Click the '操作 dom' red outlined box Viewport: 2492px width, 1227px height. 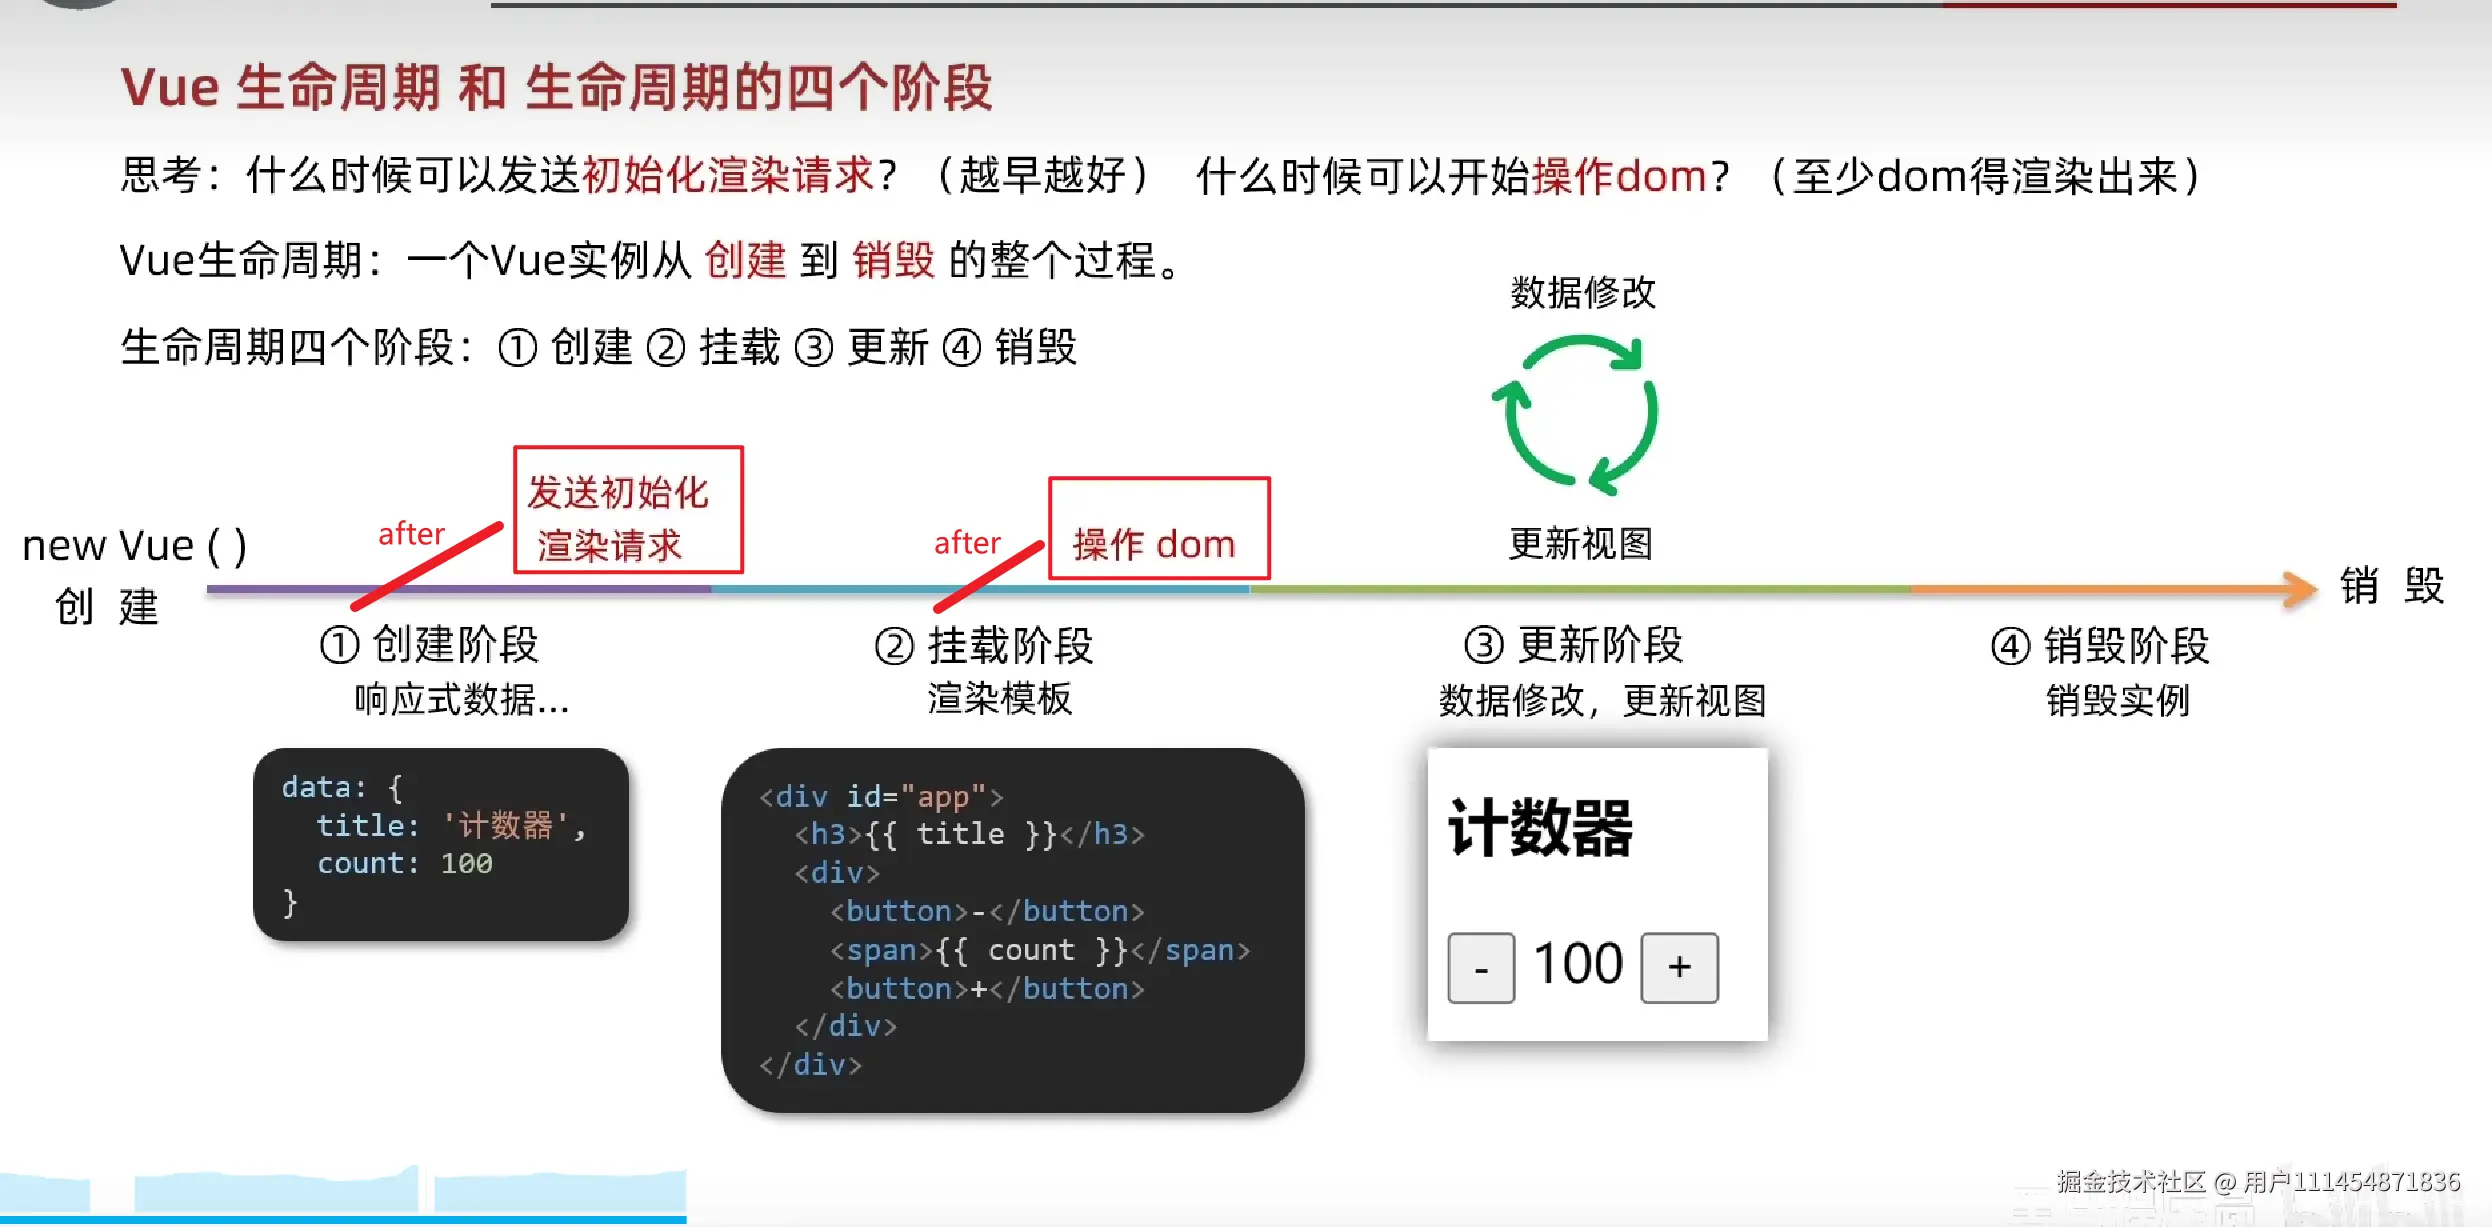[1158, 528]
